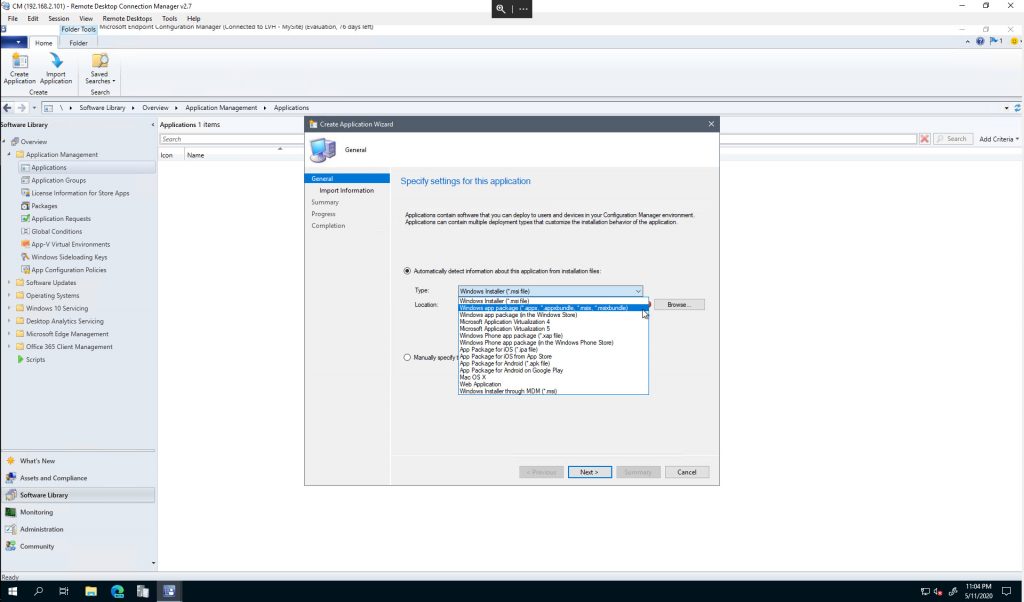Open File Explorer from the taskbar
Screen dimensions: 1024x602
(x=91, y=592)
